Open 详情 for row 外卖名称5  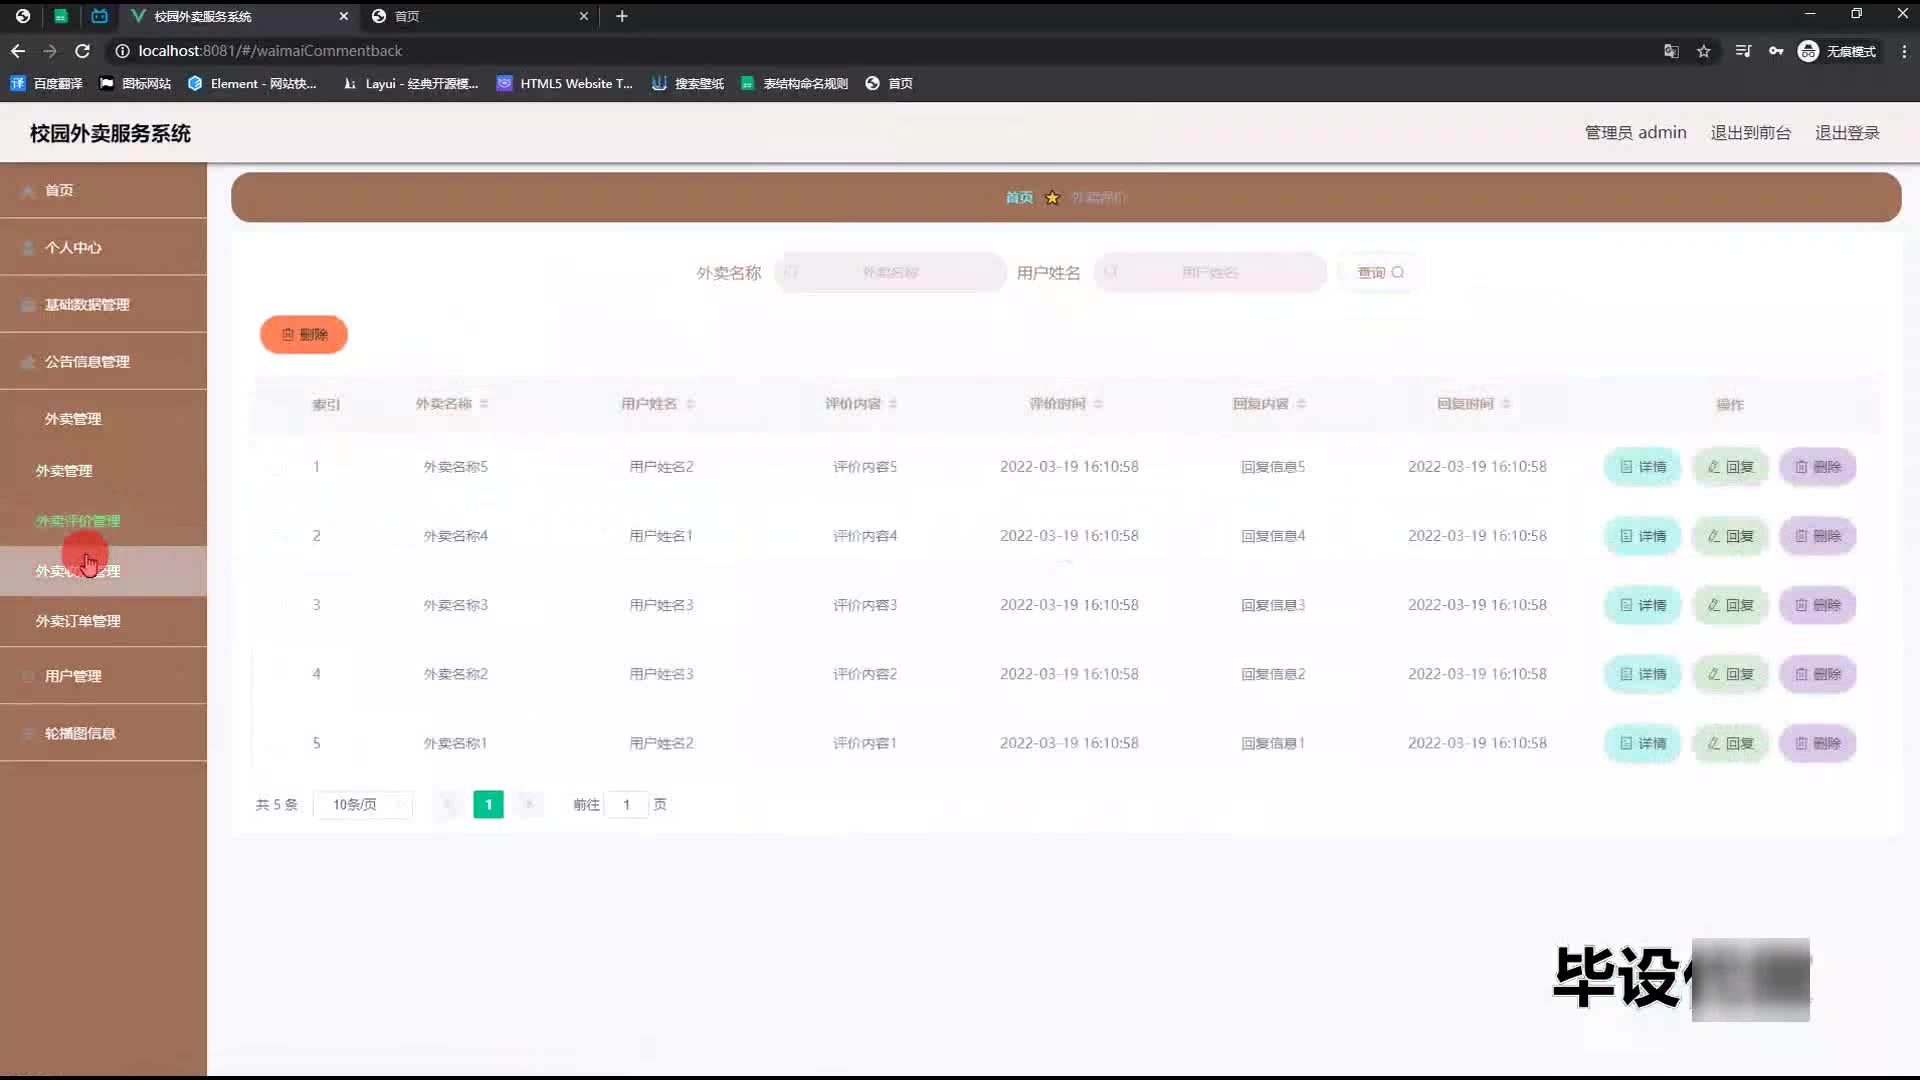coord(1643,467)
